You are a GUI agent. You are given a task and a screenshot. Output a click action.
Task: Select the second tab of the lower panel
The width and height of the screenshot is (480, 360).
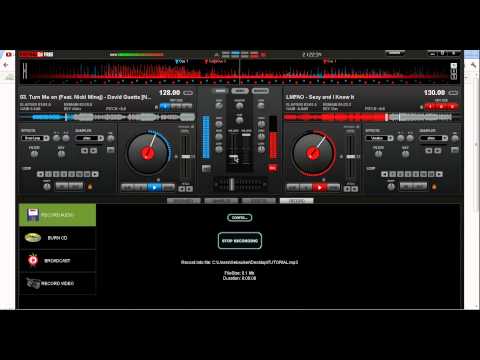[221, 201]
